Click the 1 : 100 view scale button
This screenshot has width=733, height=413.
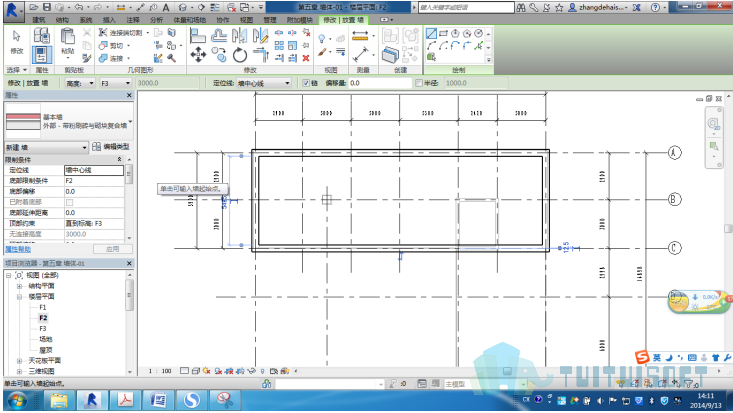coord(160,371)
